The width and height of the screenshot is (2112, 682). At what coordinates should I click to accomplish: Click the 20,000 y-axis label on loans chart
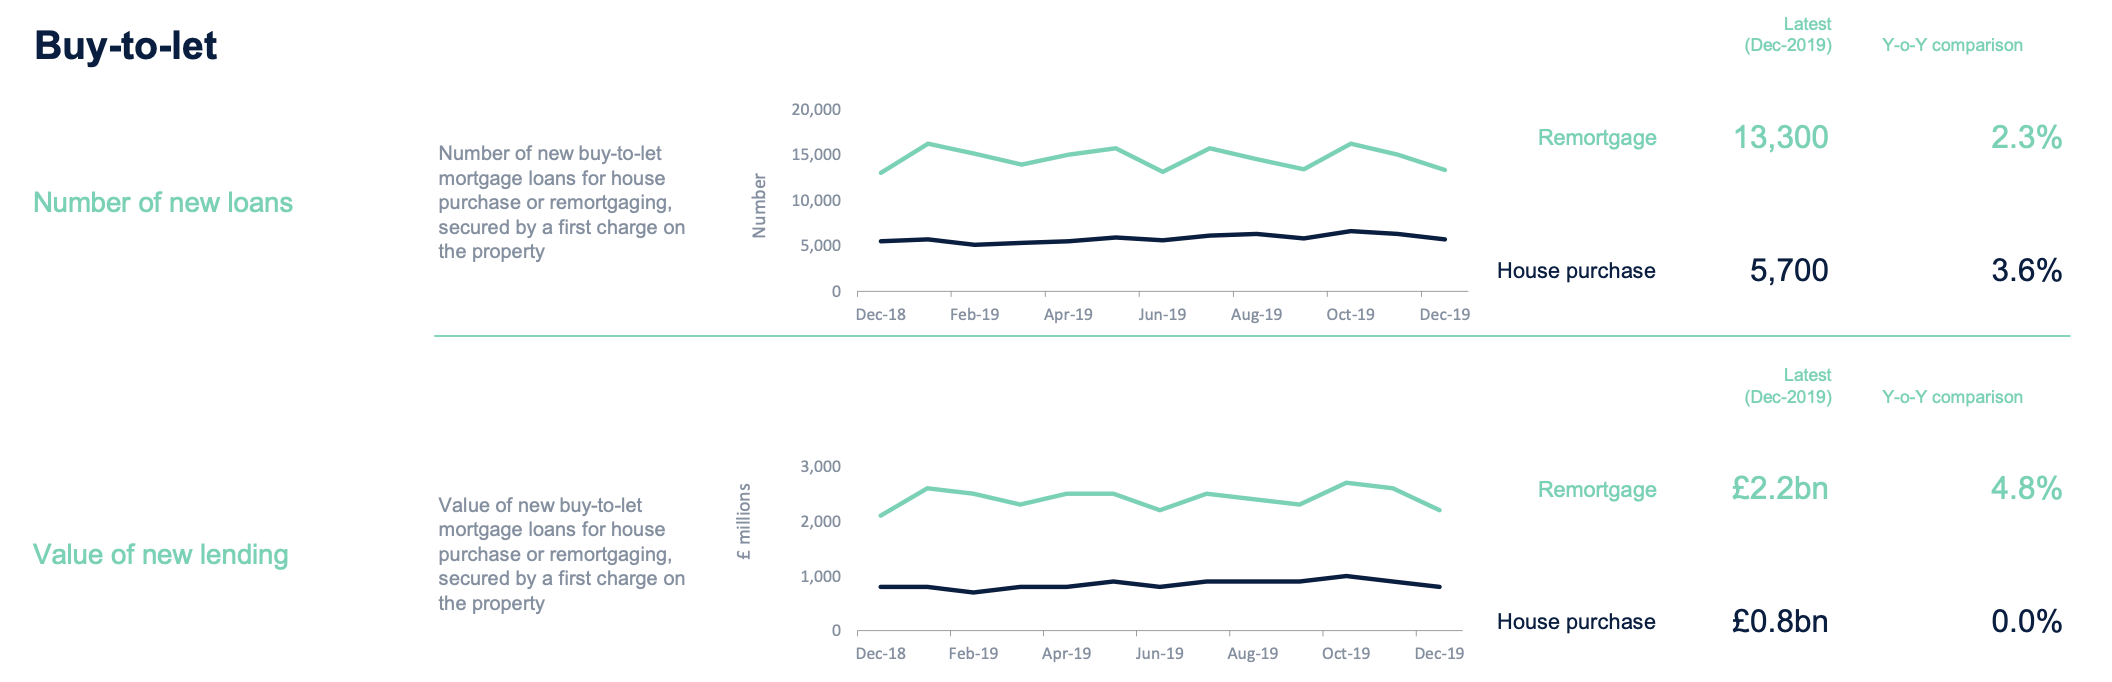[x=816, y=109]
